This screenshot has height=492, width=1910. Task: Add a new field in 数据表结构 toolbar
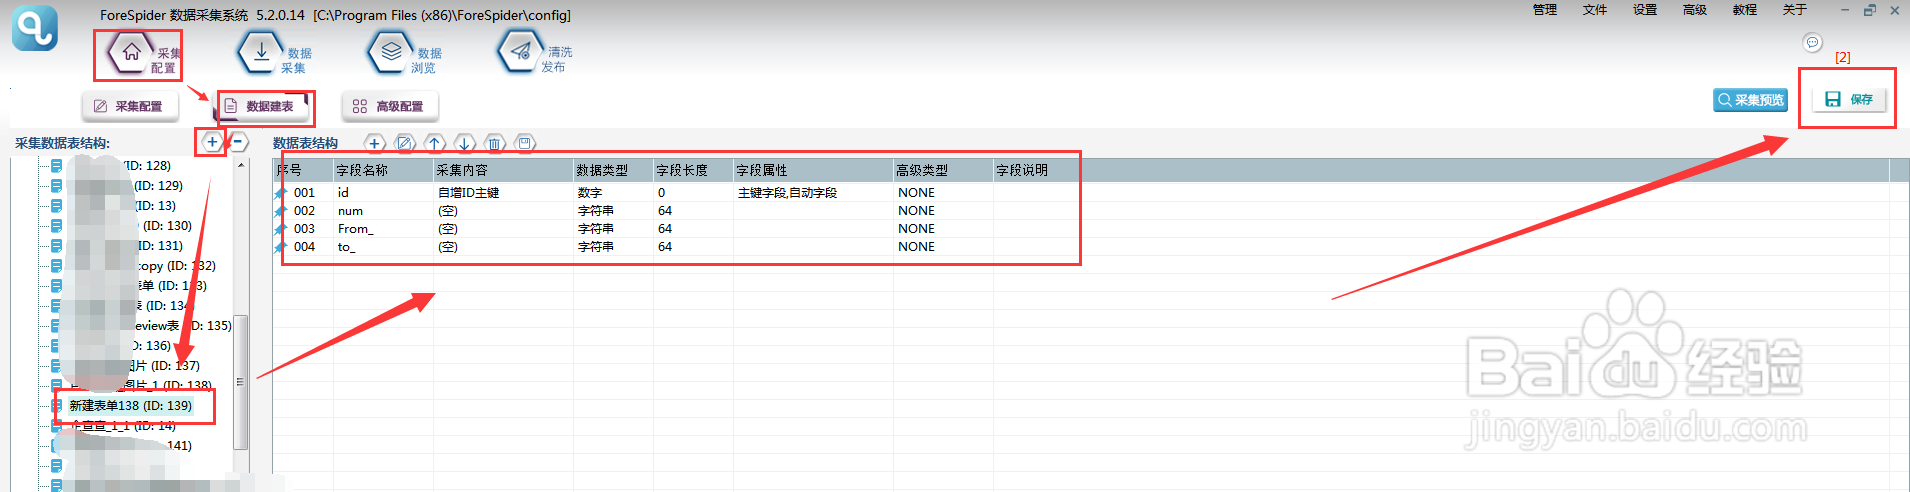click(x=374, y=143)
